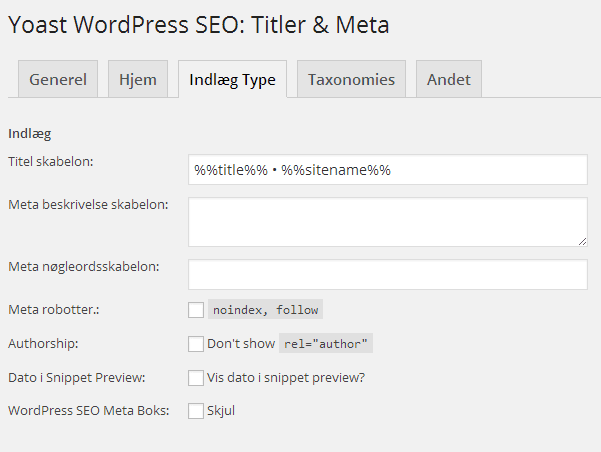This screenshot has width=601, height=452.
Task: Click the Meta beskrivelse skabelon label
Action: click(x=88, y=205)
